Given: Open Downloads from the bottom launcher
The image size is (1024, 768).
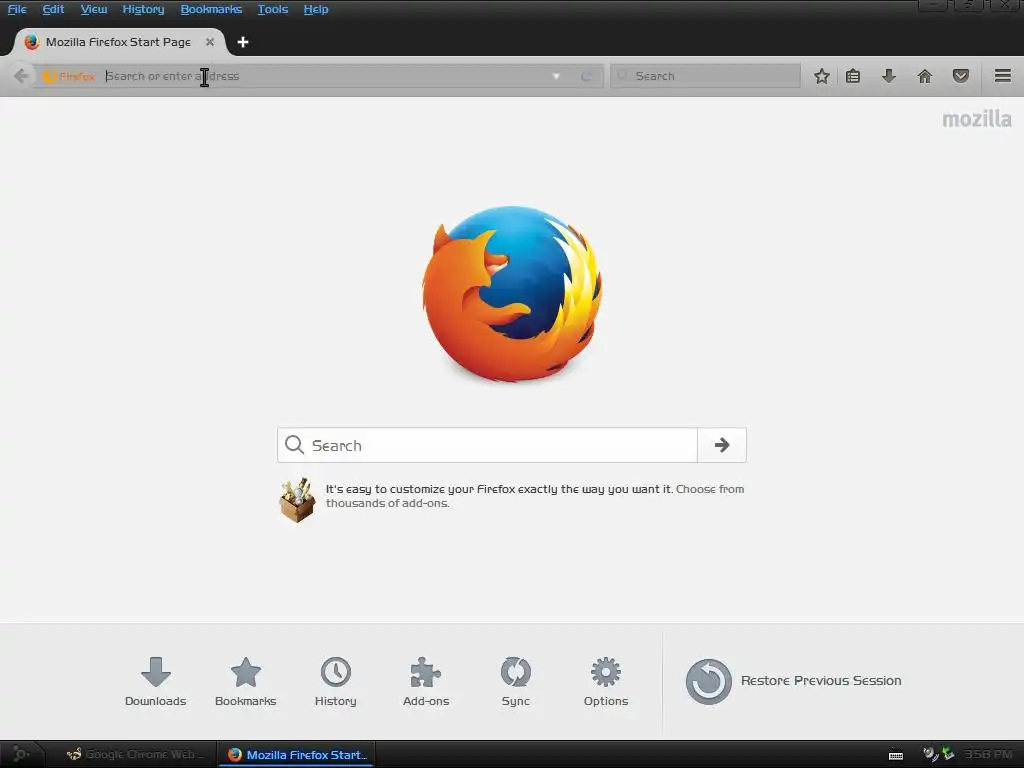Looking at the screenshot, I should click(x=155, y=682).
